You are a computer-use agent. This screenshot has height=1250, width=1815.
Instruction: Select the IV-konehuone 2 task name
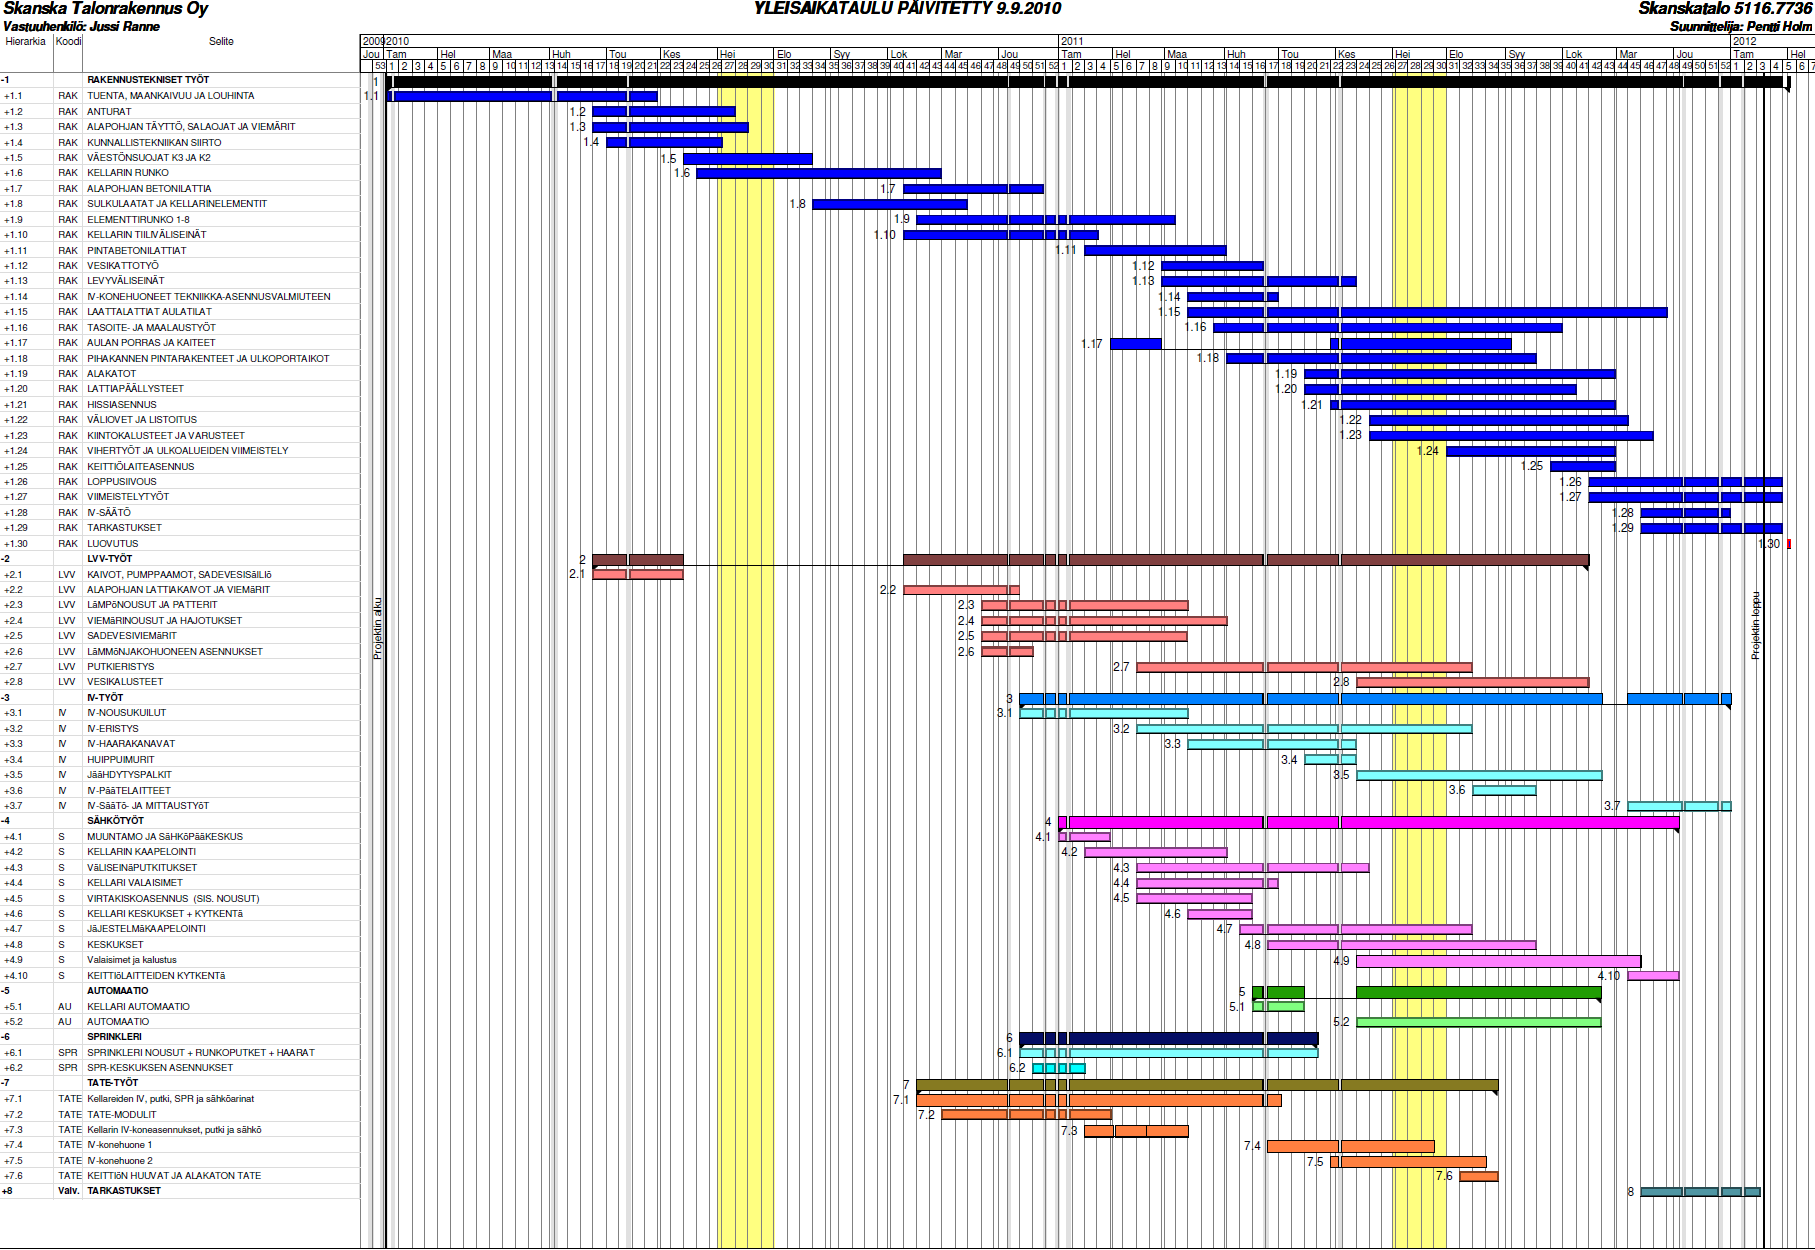coord(120,1161)
